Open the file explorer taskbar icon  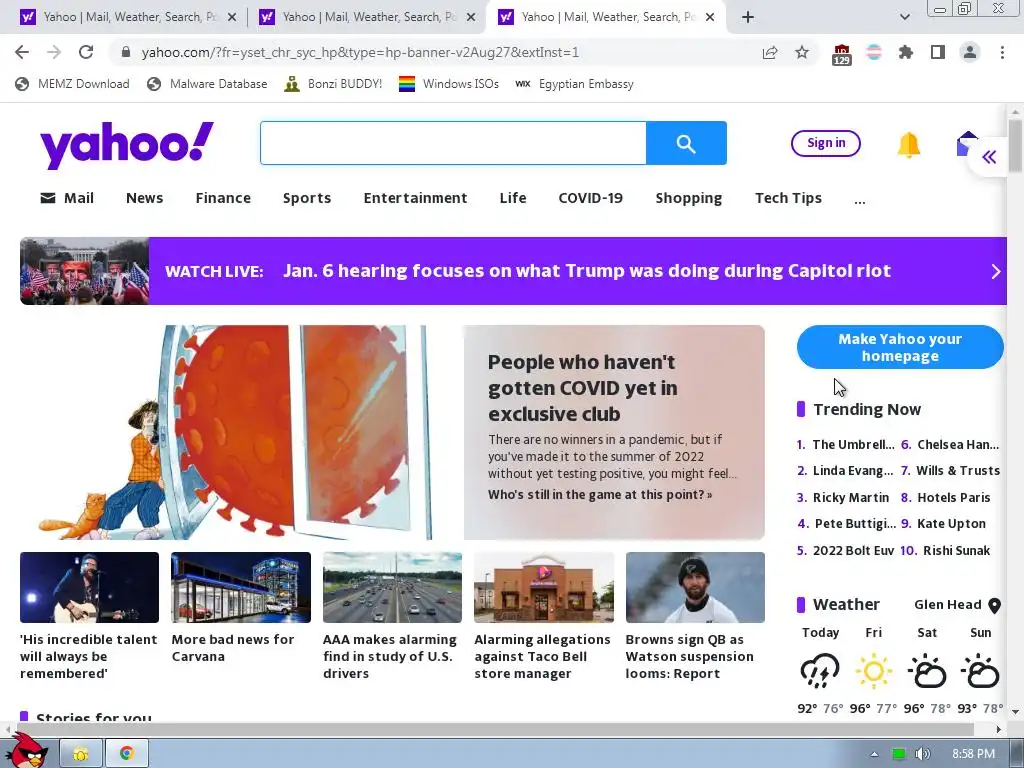click(x=81, y=753)
